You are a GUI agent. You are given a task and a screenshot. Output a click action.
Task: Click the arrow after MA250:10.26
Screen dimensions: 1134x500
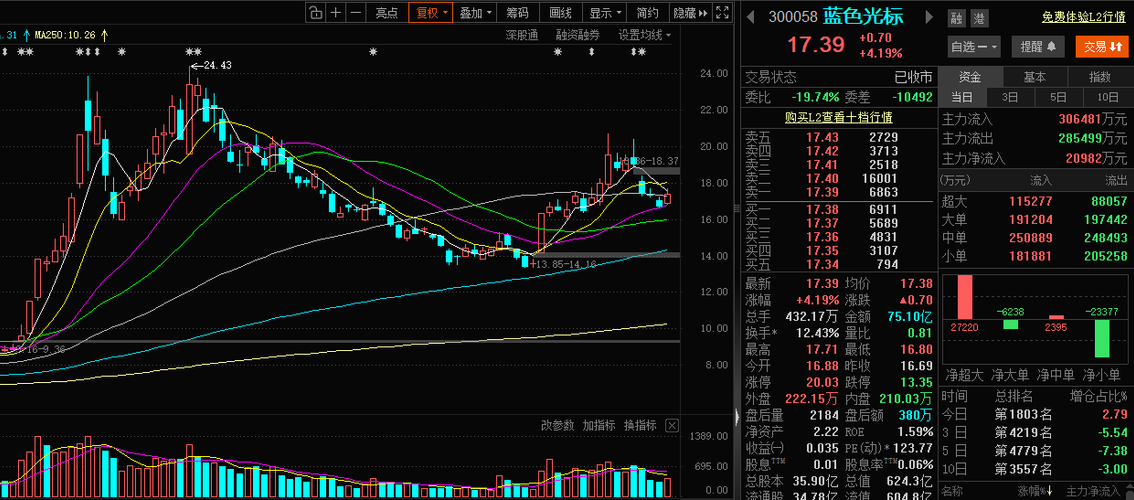[104, 33]
